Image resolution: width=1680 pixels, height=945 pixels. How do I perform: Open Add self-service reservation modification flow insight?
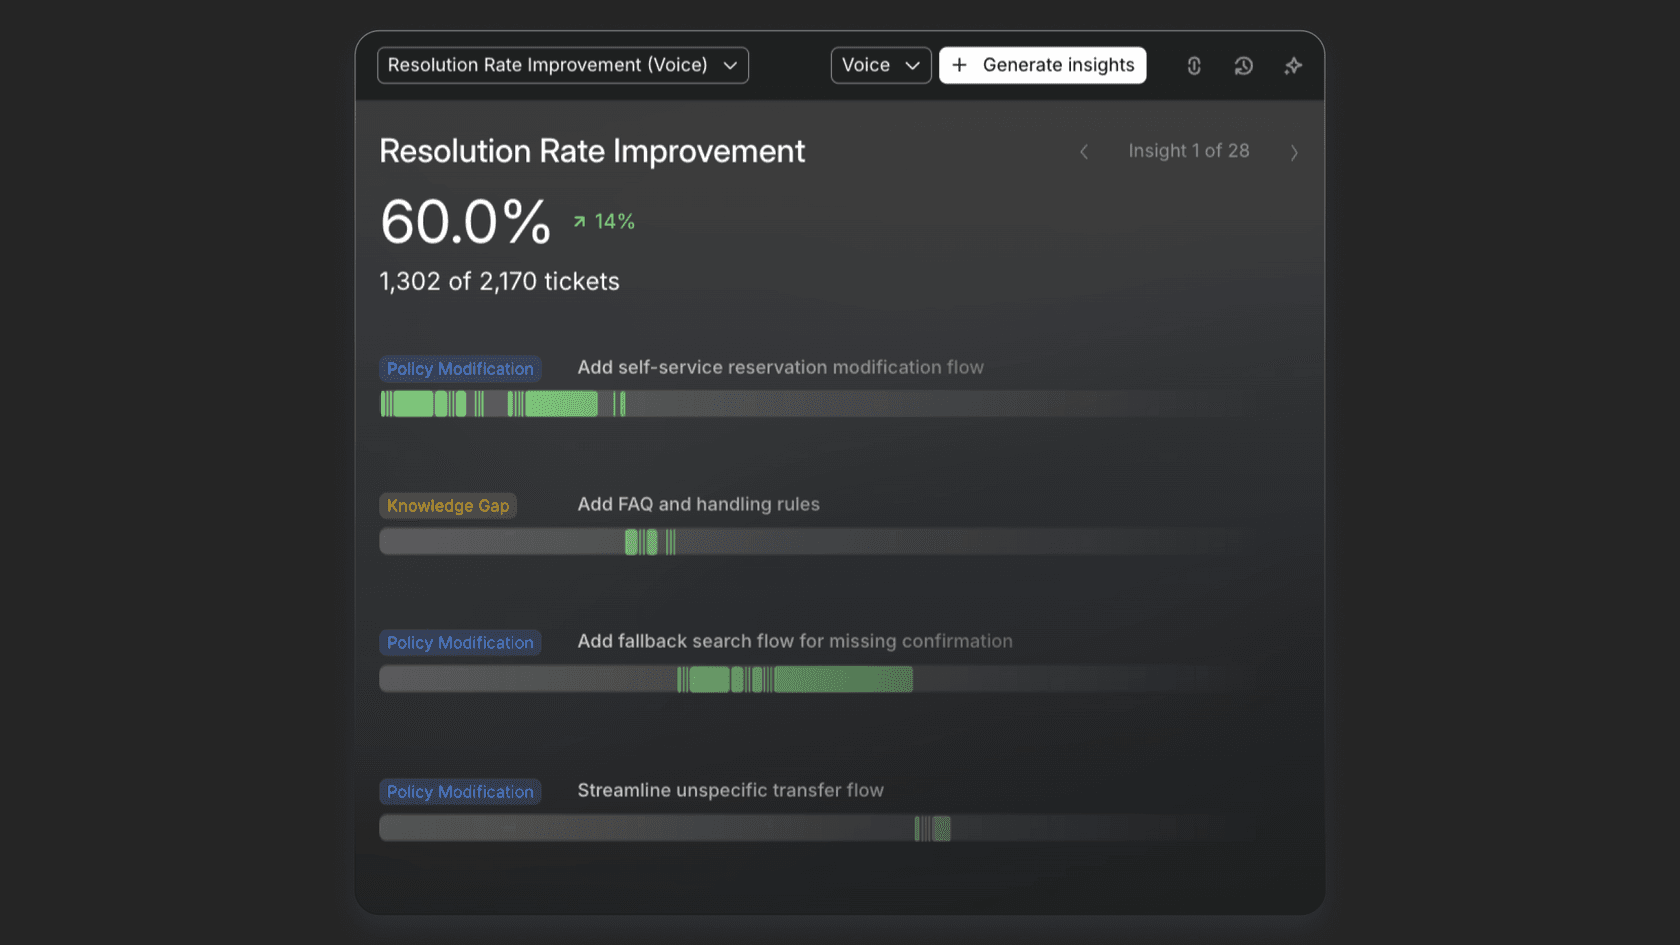[x=780, y=367]
